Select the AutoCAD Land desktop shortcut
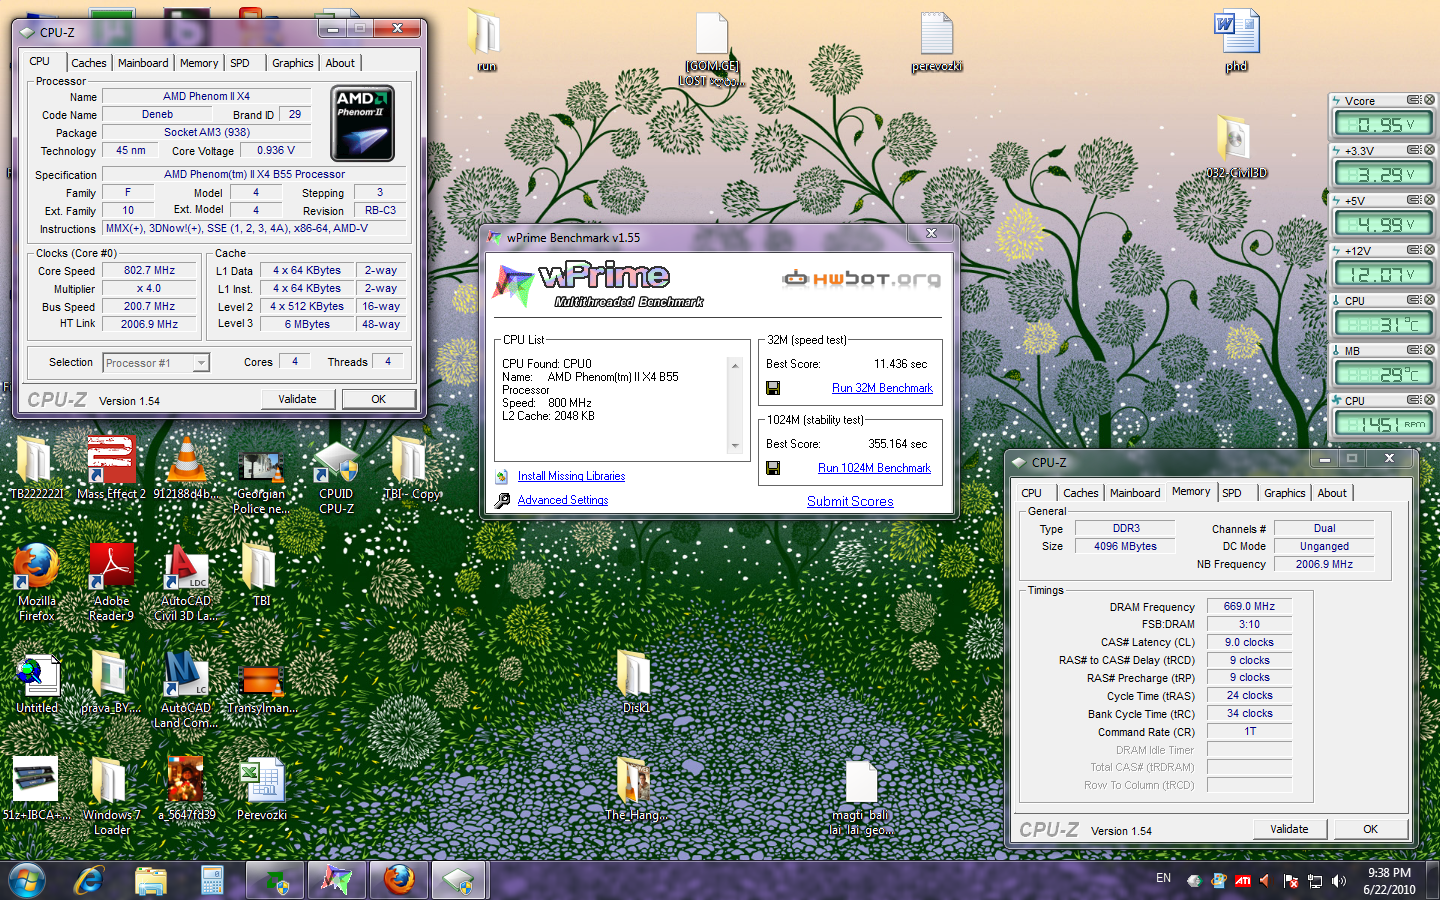1440x900 pixels. (x=186, y=690)
